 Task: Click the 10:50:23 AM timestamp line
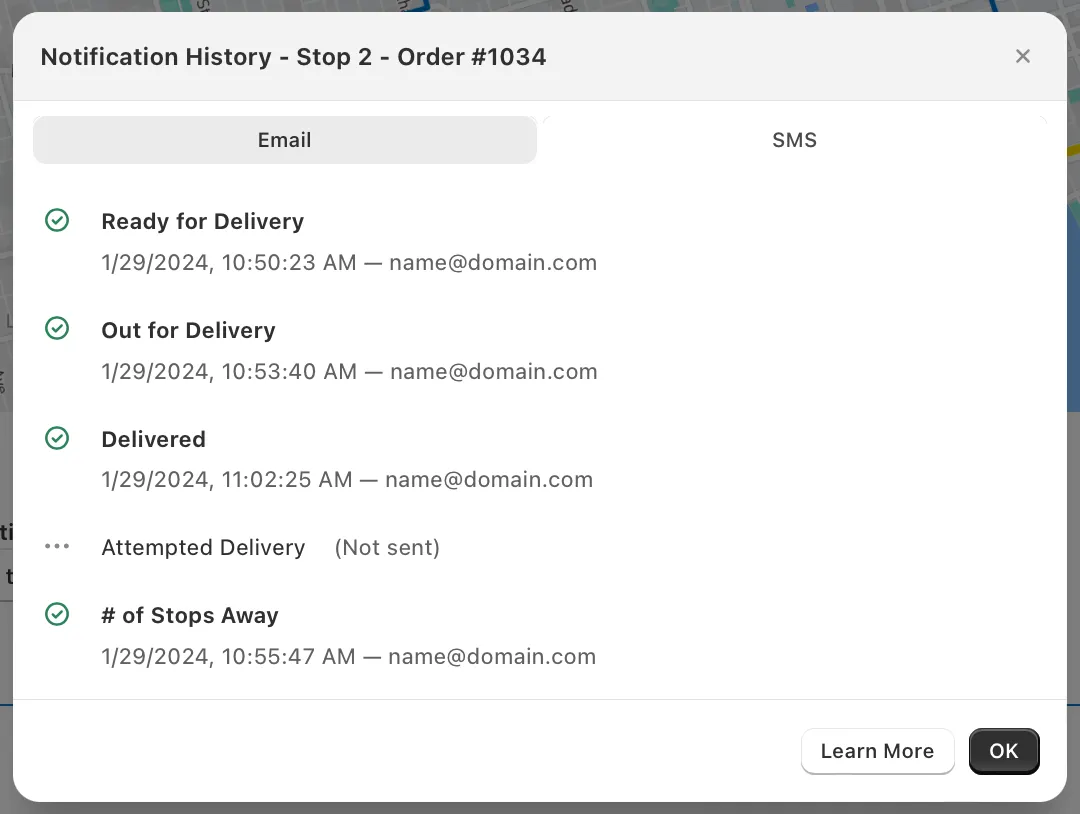[349, 262]
